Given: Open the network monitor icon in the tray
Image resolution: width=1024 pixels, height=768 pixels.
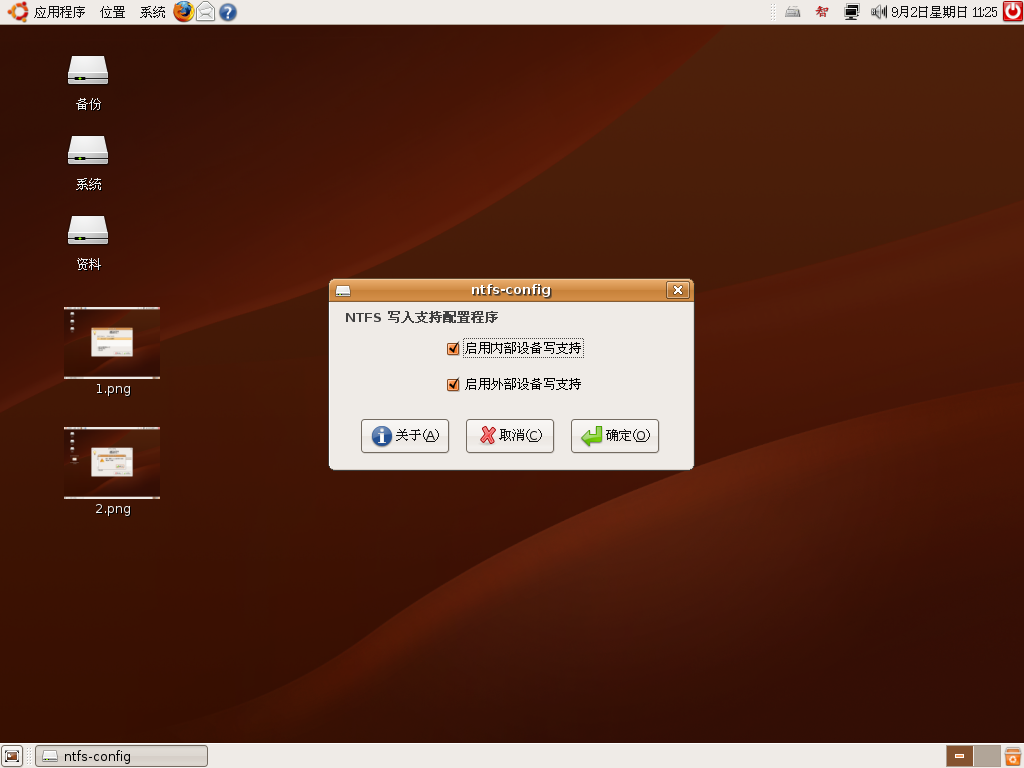Looking at the screenshot, I should tap(852, 12).
